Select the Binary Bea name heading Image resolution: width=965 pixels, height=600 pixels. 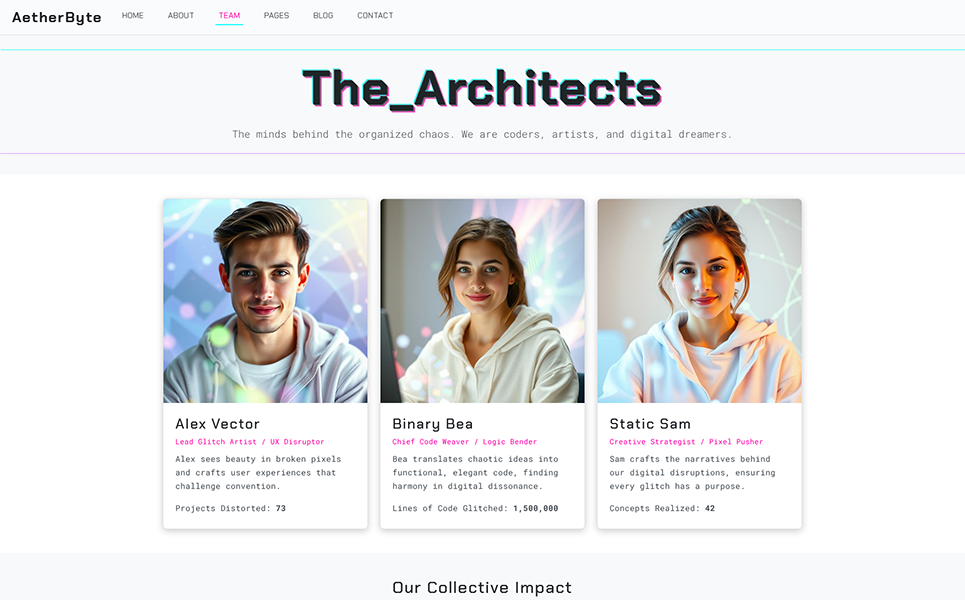point(433,424)
